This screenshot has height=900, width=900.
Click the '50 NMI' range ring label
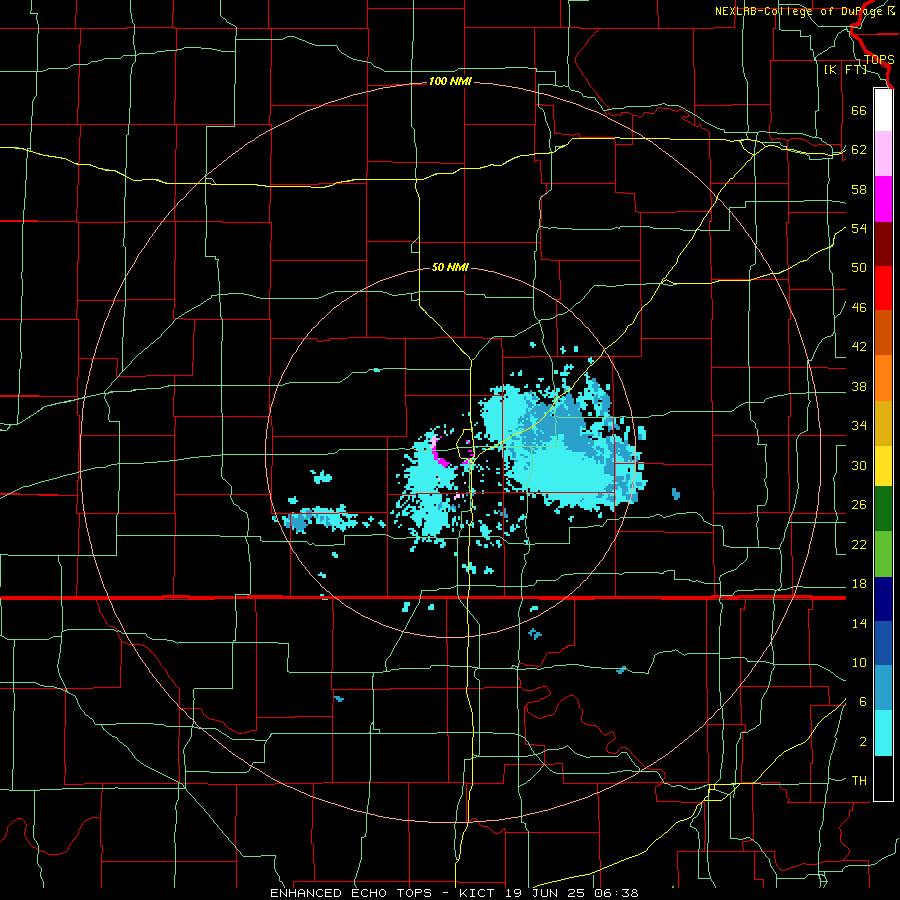450,267
